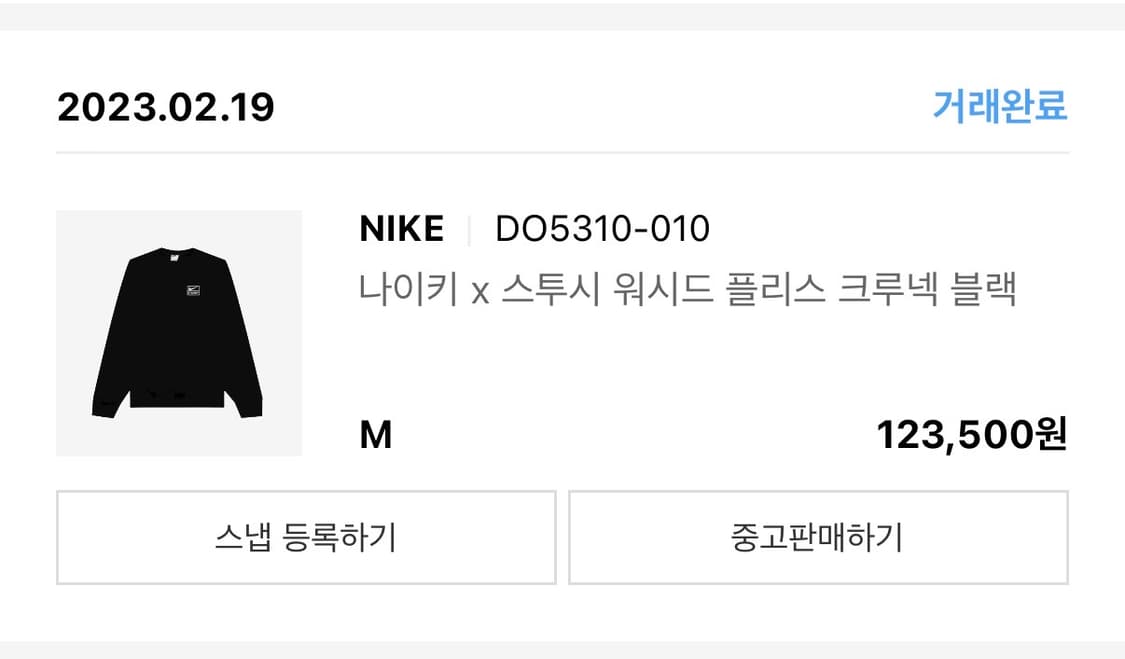Click the model number next to NIKE
1125x659 pixels.
point(601,228)
